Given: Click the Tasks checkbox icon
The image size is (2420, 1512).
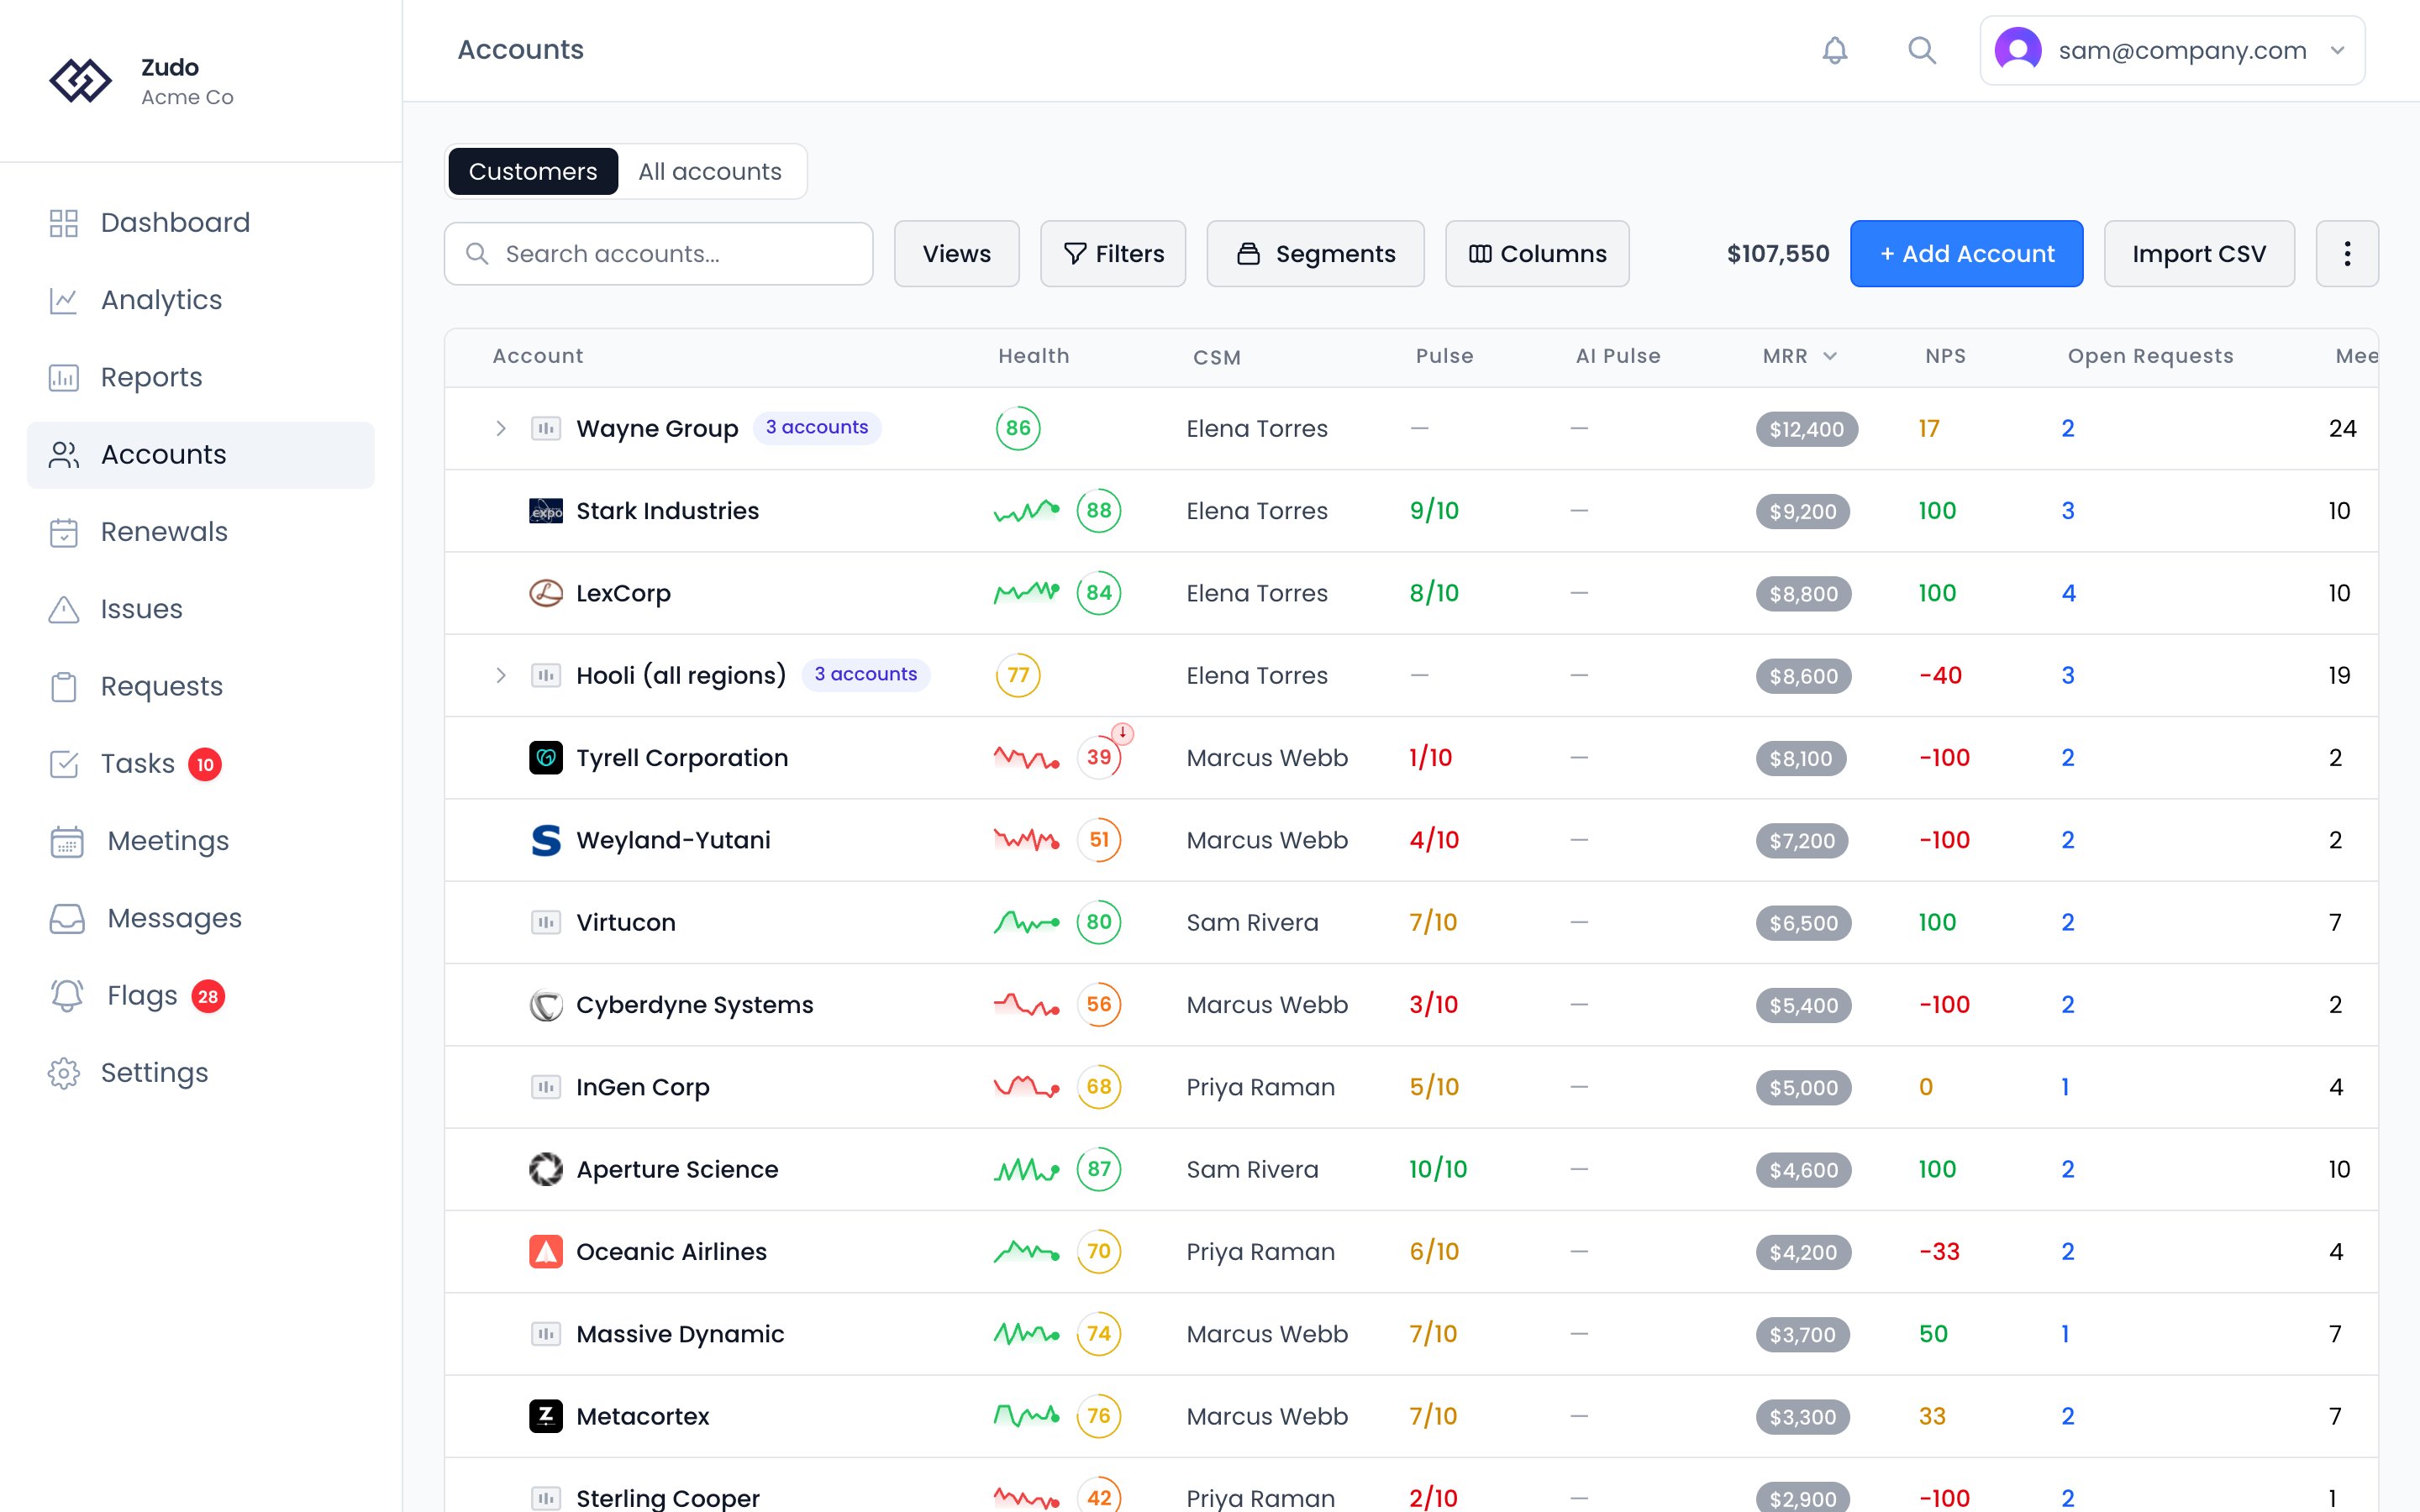Looking at the screenshot, I should (64, 764).
